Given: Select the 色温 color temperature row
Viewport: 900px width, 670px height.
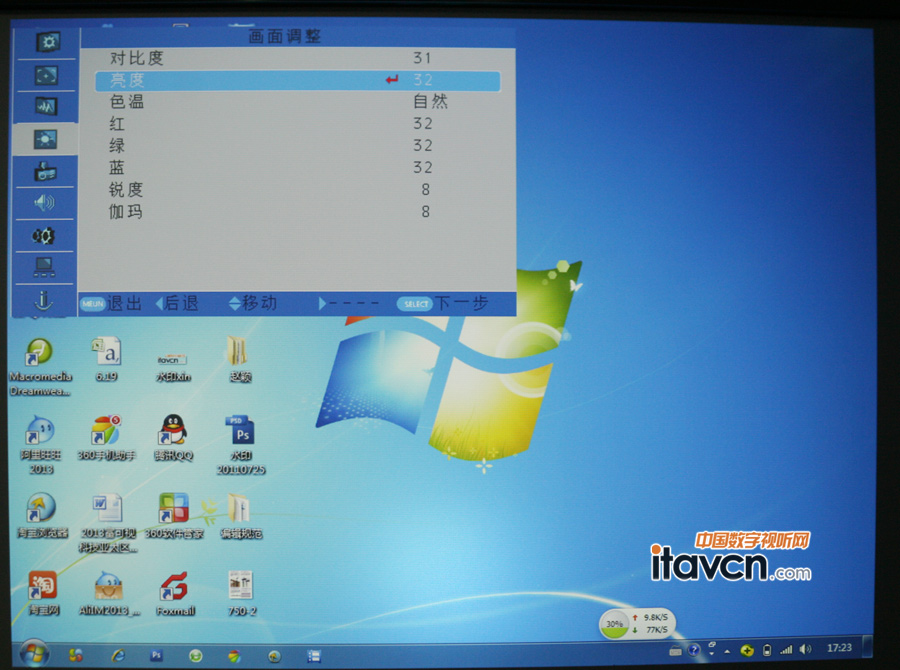Looking at the screenshot, I should 297,102.
